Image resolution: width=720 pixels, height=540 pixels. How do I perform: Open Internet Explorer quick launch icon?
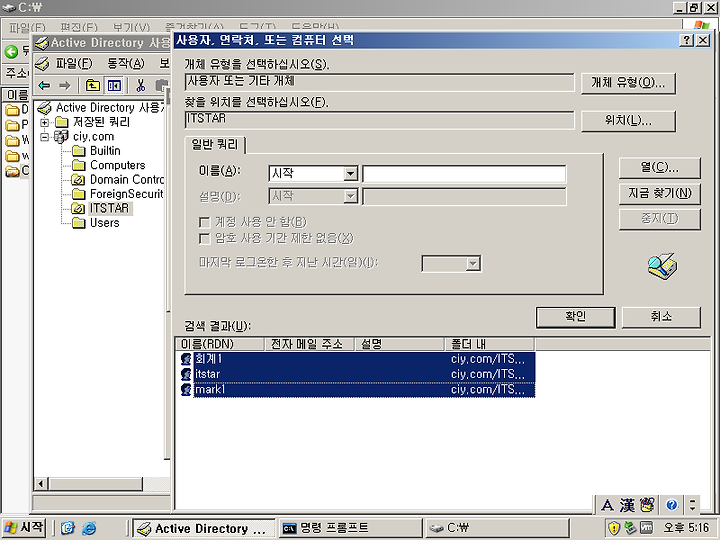tap(89, 529)
